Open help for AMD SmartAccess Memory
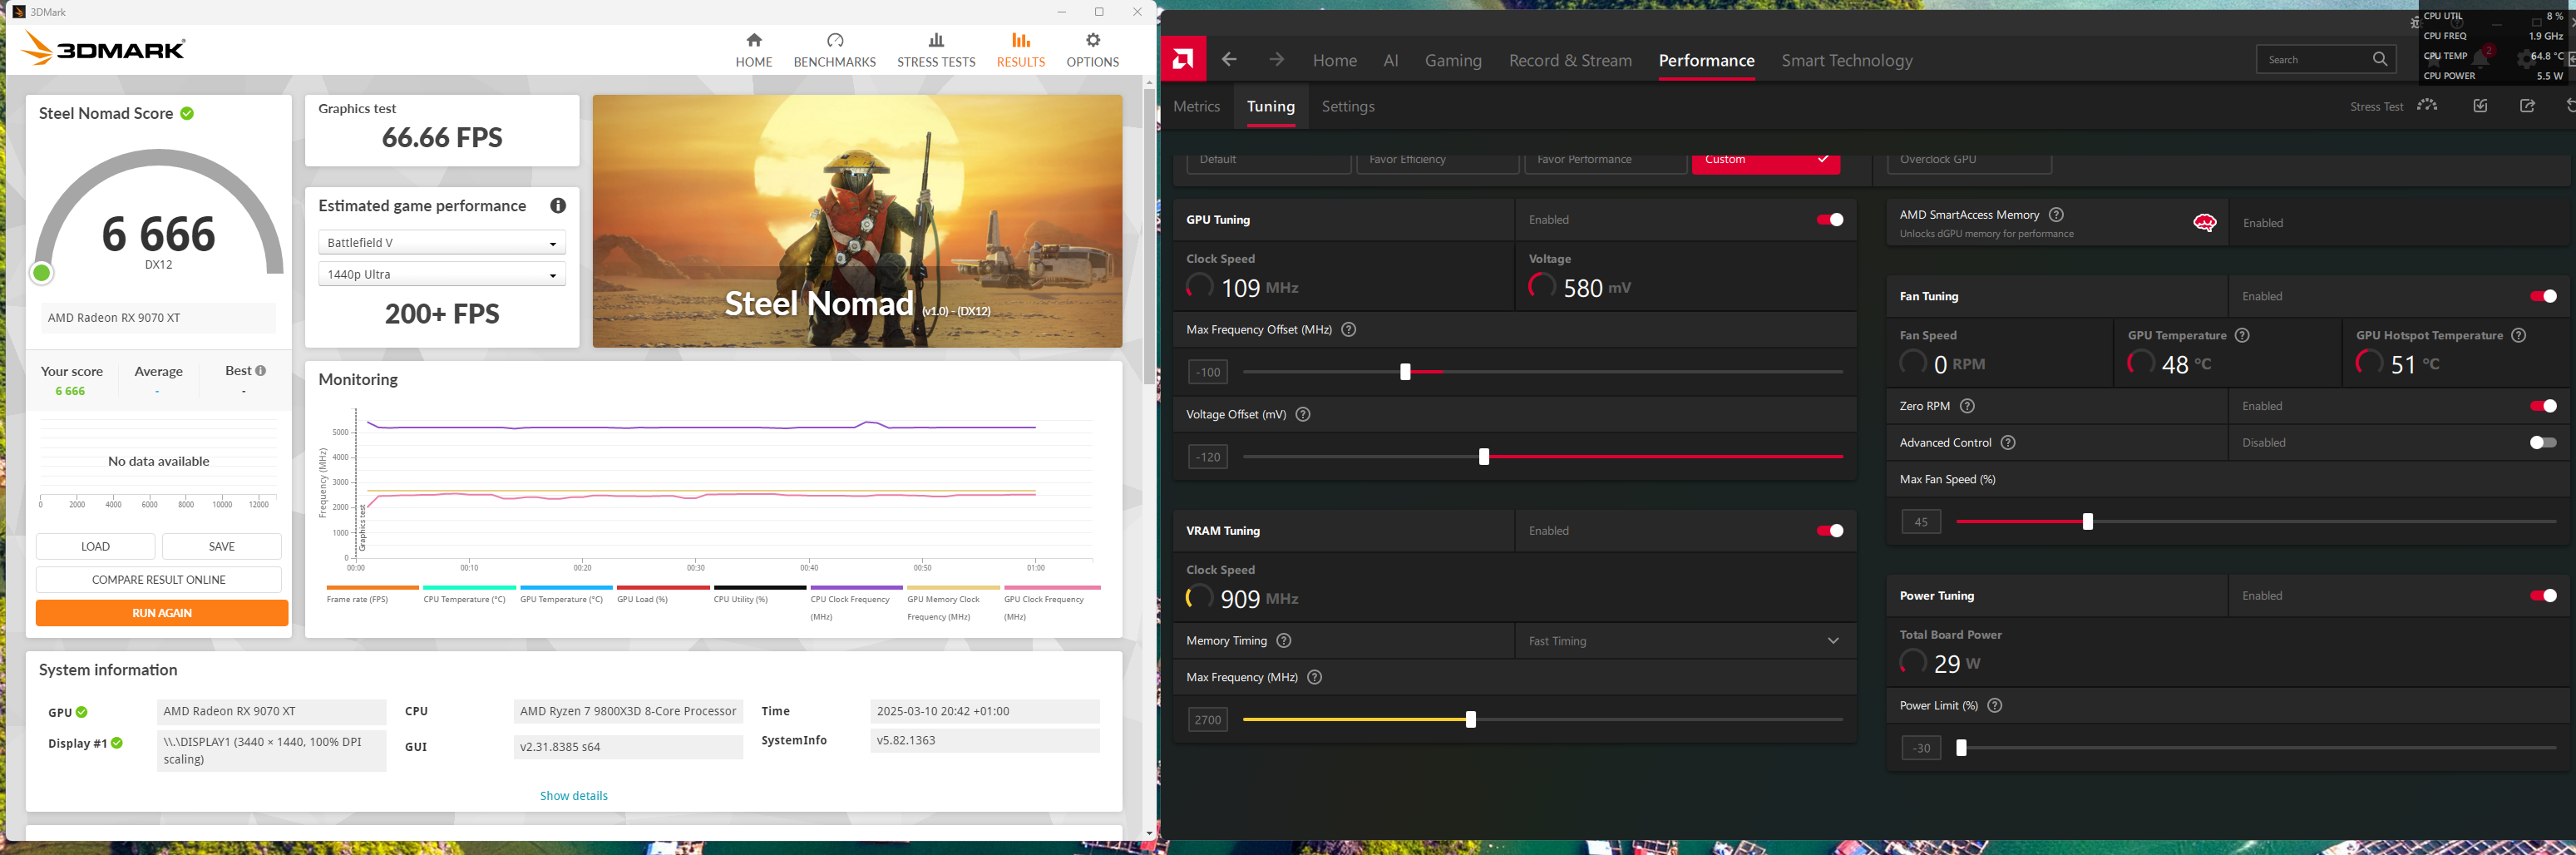This screenshot has height=855, width=2576. (x=2056, y=215)
